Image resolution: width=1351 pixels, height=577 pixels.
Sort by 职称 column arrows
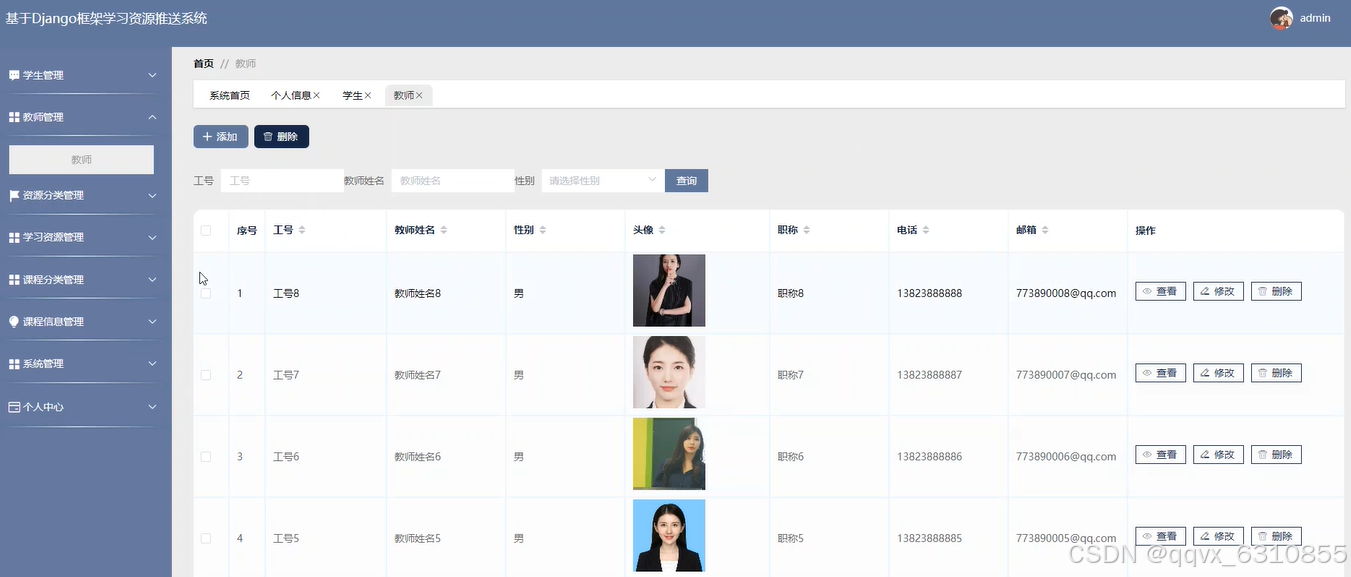tap(807, 230)
